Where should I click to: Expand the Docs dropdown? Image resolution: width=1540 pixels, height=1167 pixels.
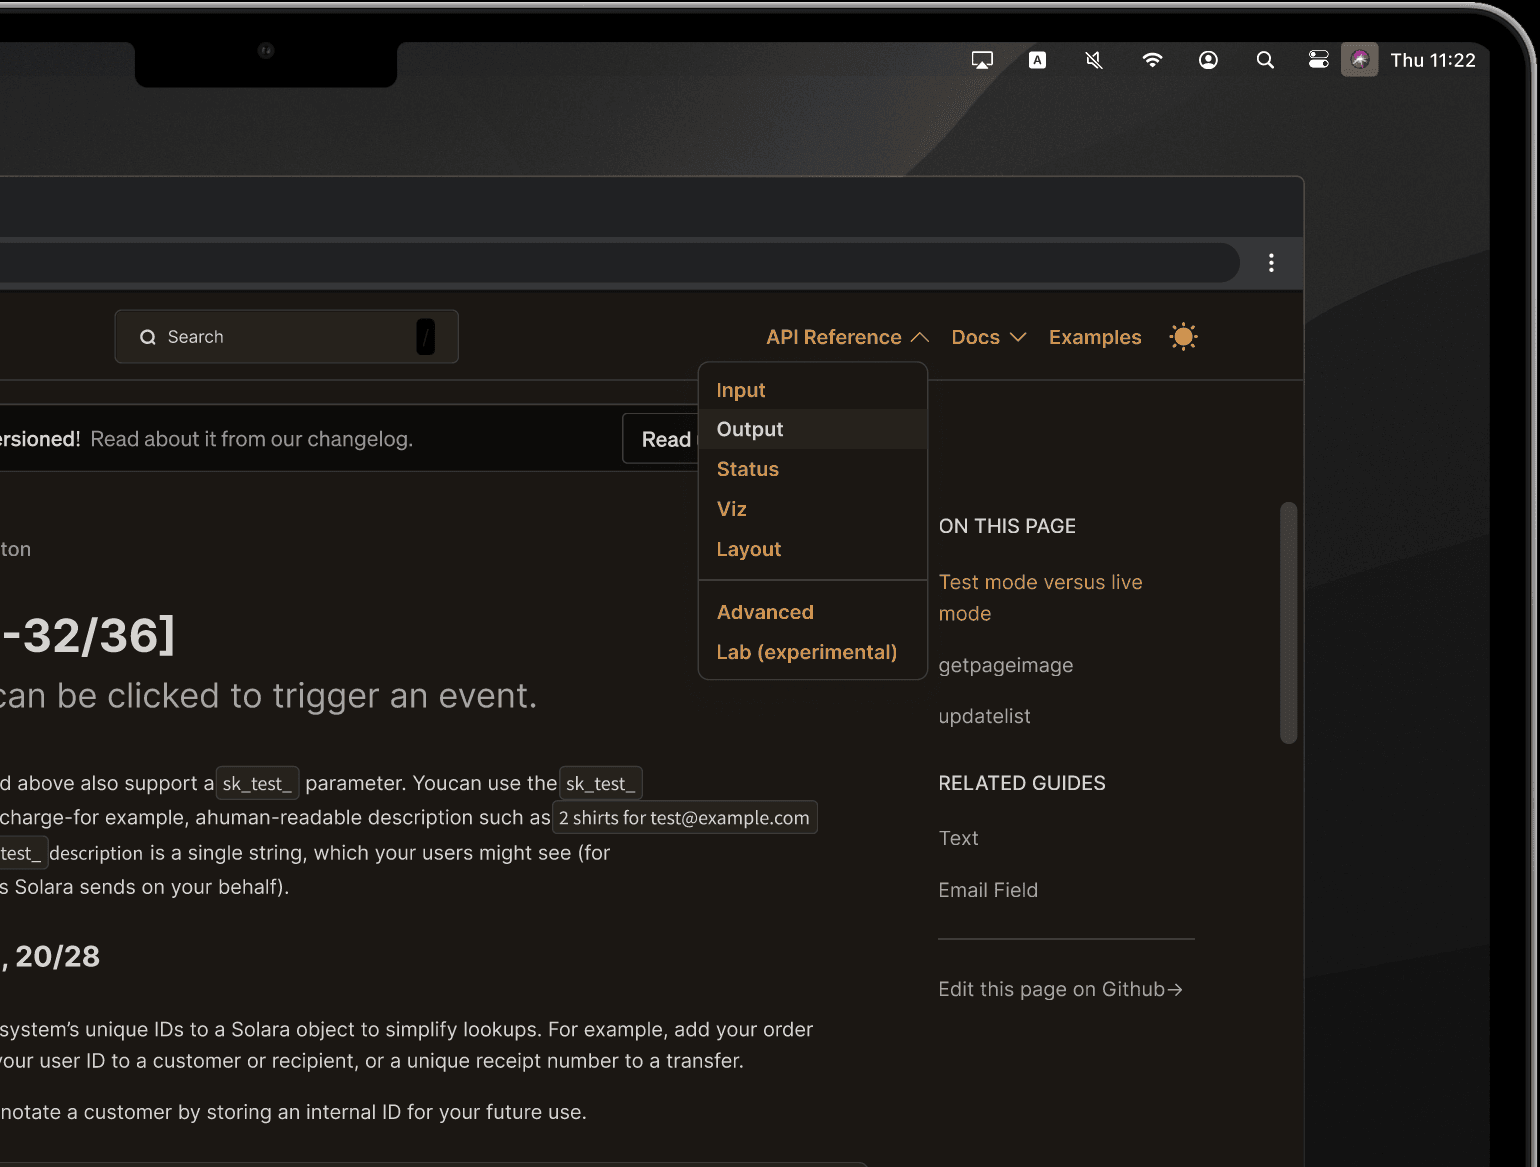click(x=988, y=337)
